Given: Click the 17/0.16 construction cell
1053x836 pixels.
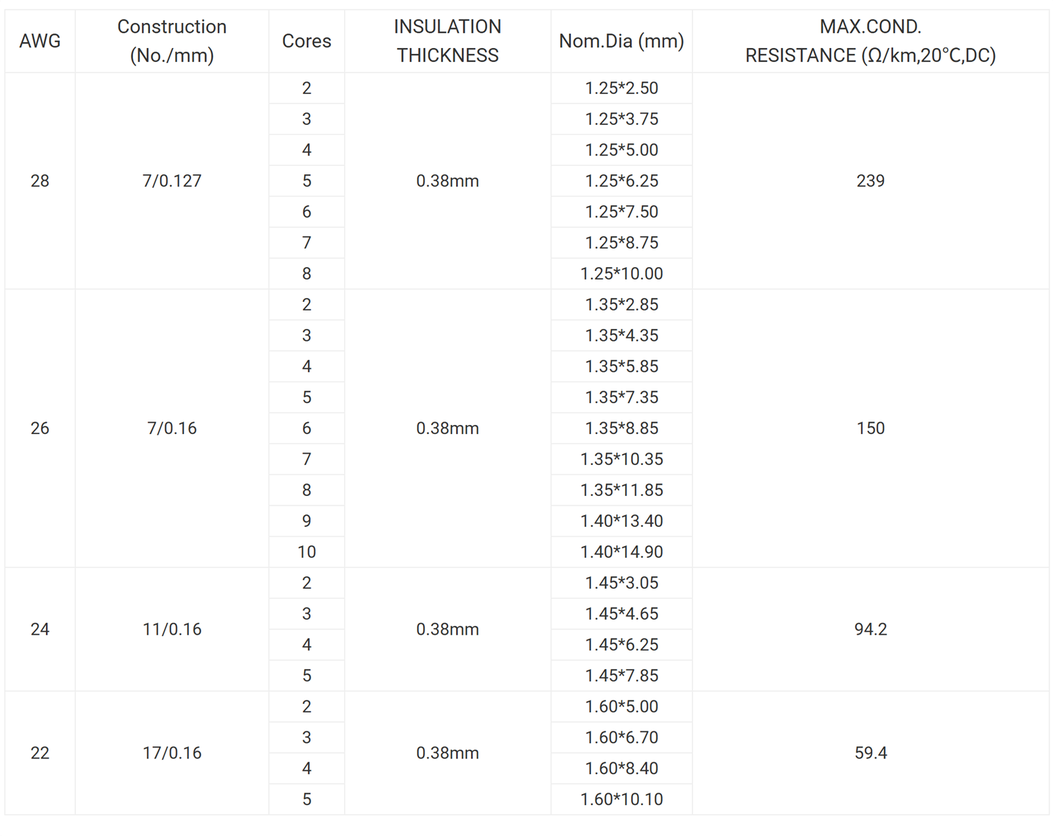Looking at the screenshot, I should (x=172, y=753).
